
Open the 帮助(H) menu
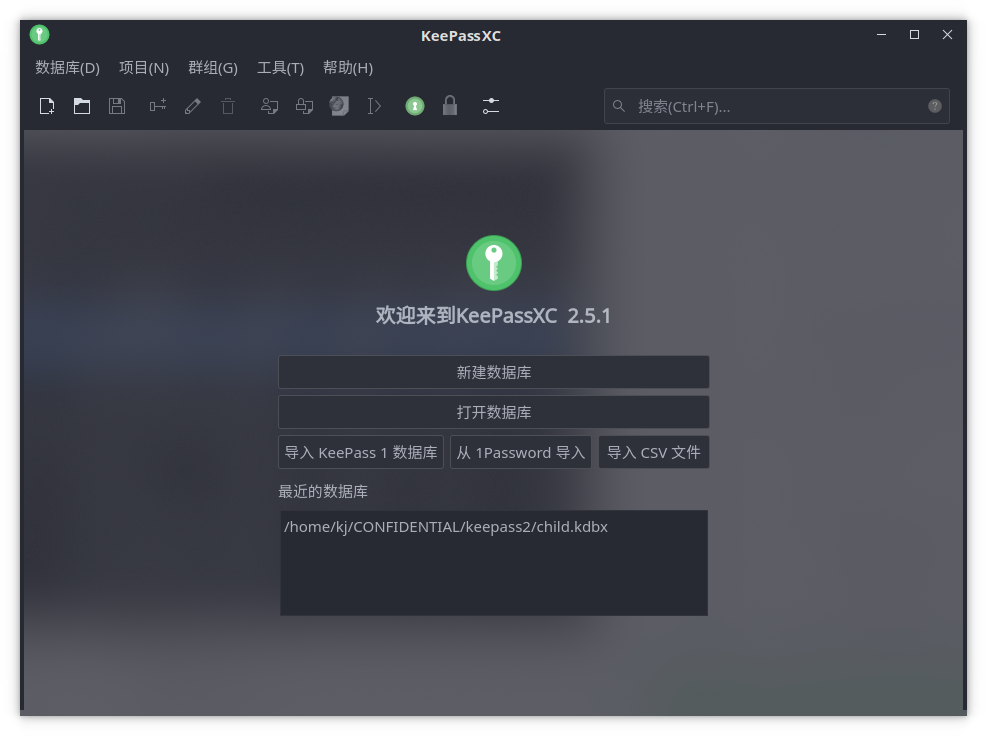point(347,68)
